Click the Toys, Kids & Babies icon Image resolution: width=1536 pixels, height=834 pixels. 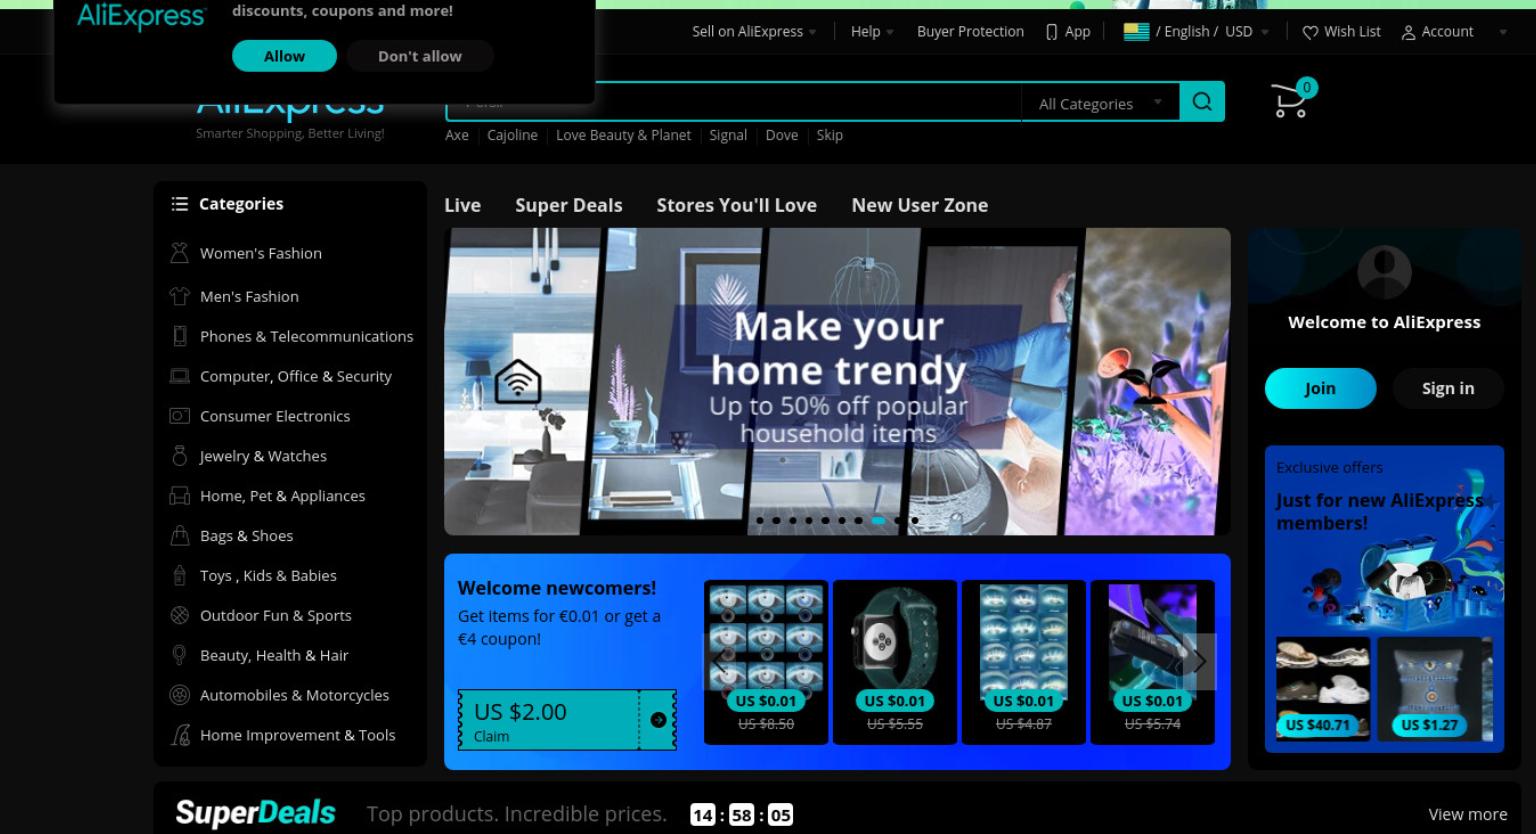[x=179, y=576]
